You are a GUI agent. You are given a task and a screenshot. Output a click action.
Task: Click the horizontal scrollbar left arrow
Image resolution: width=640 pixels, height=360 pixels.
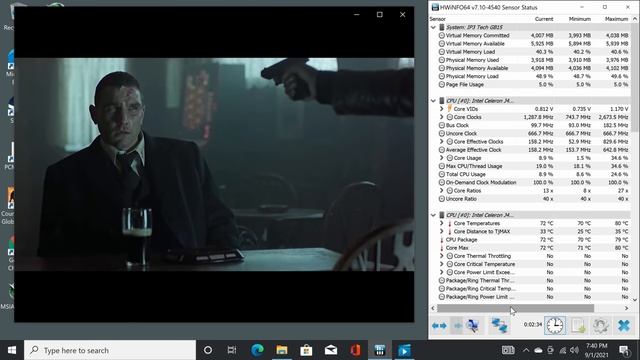433,308
